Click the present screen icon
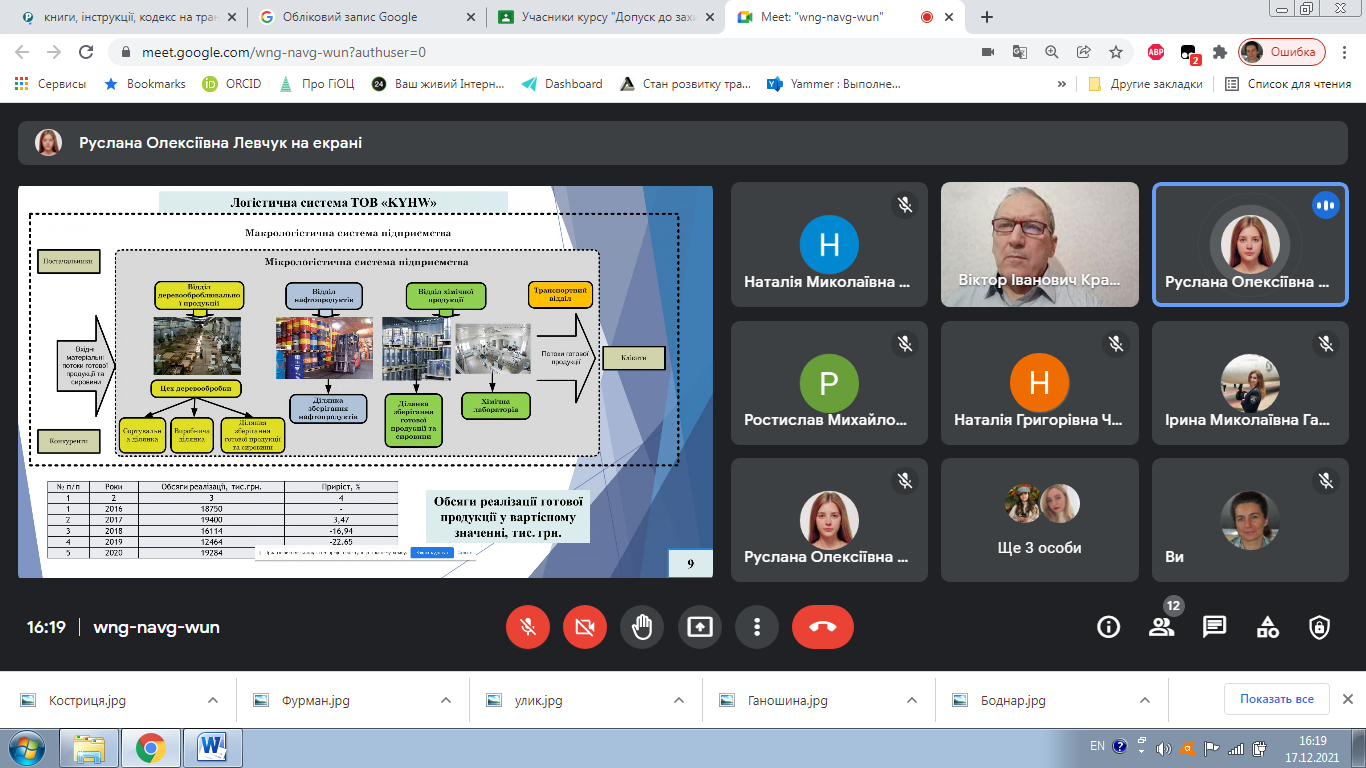 coord(699,627)
